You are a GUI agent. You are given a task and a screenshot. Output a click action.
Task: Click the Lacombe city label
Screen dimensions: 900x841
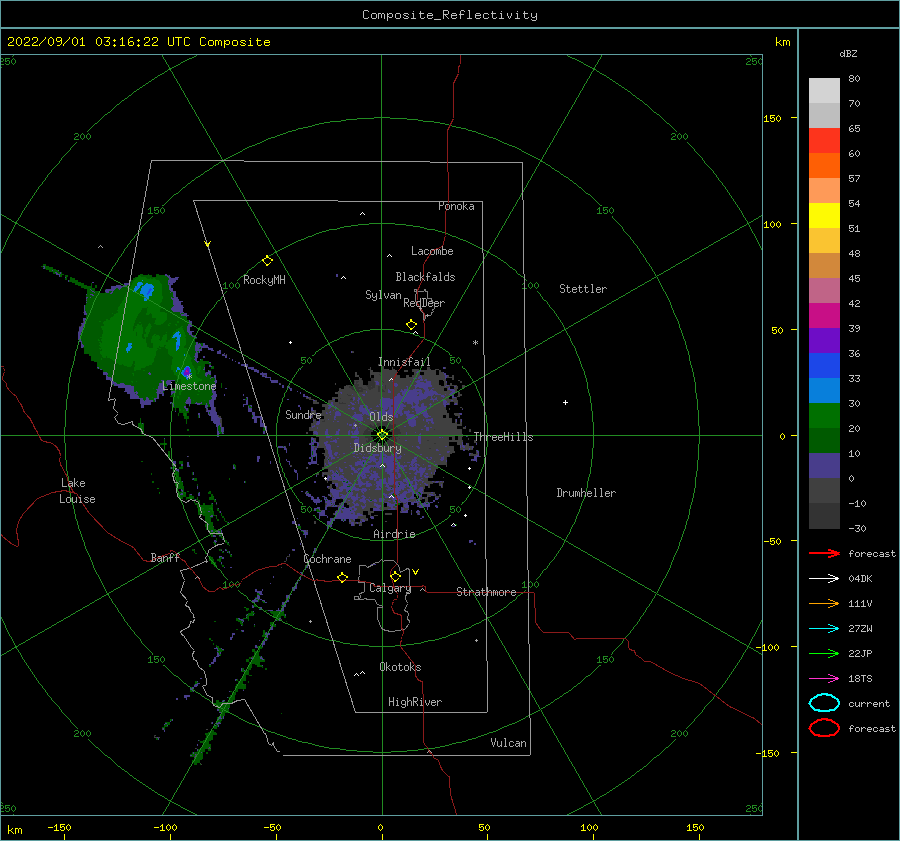[432, 251]
